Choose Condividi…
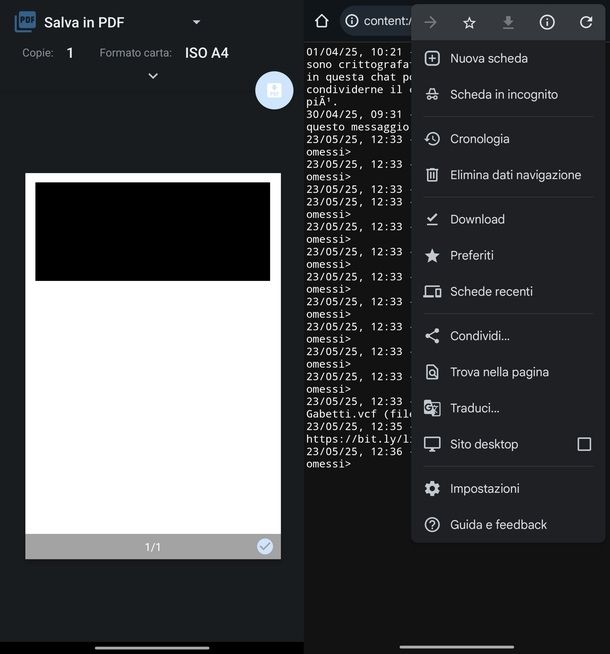Viewport: 610px width, 654px height. click(x=508, y=336)
